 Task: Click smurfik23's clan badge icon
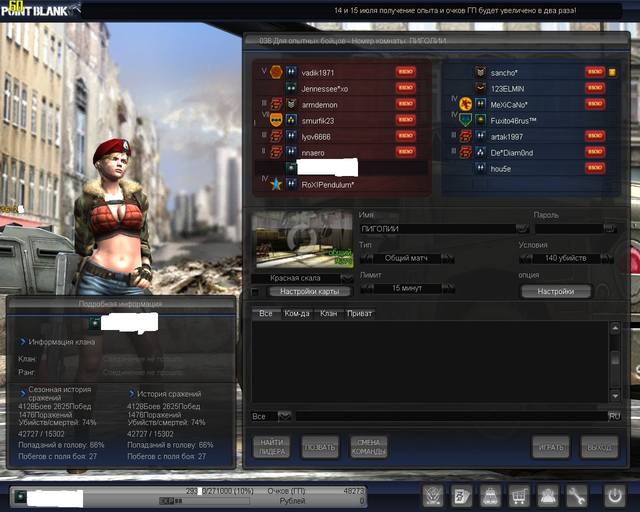276,120
